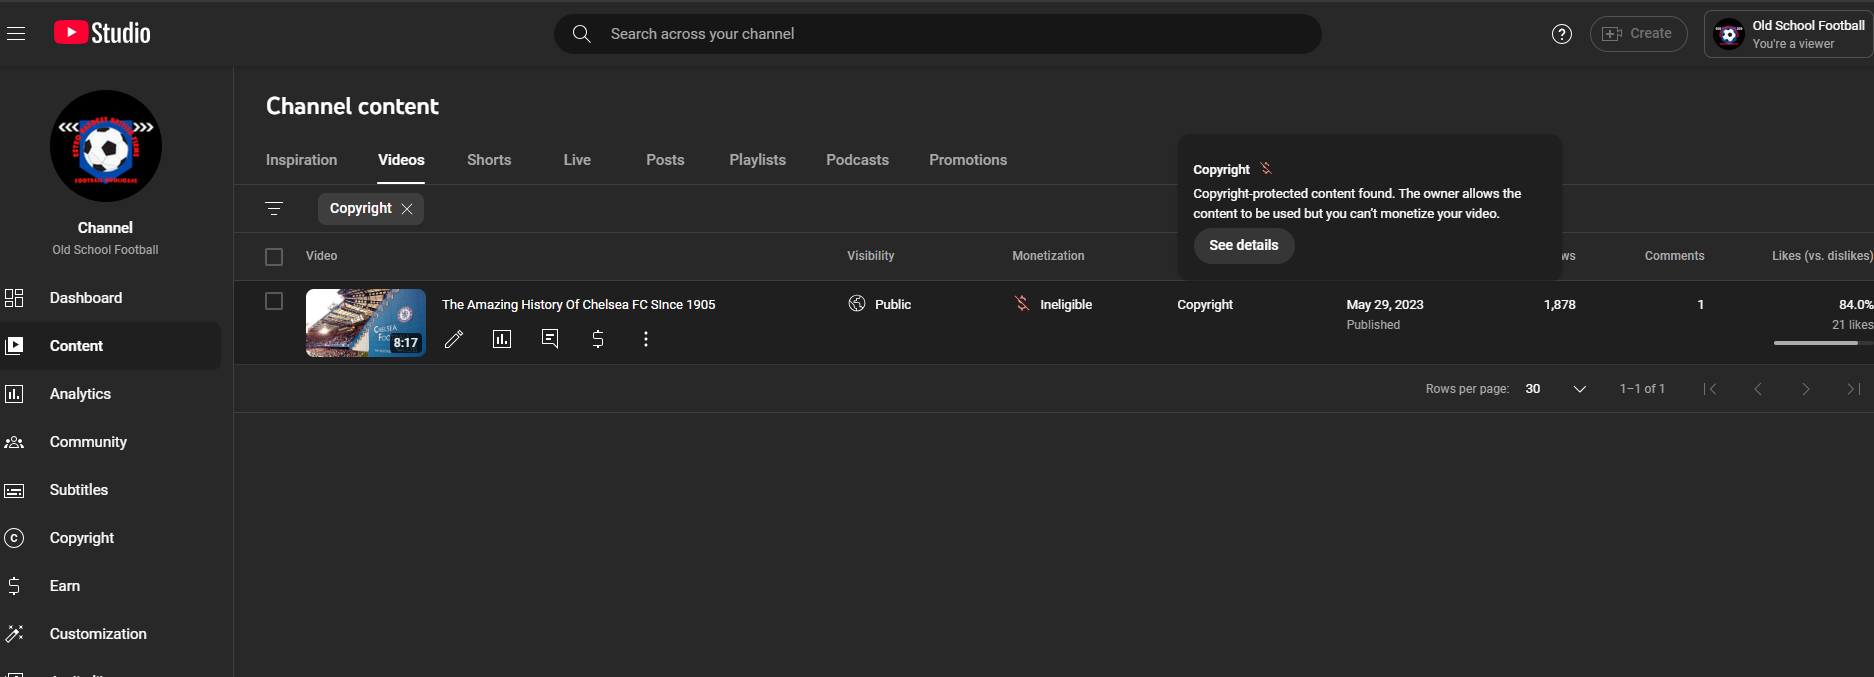Click the Copyright restriction text in row
Viewport: 1874px width, 677px height.
[x=1205, y=304]
